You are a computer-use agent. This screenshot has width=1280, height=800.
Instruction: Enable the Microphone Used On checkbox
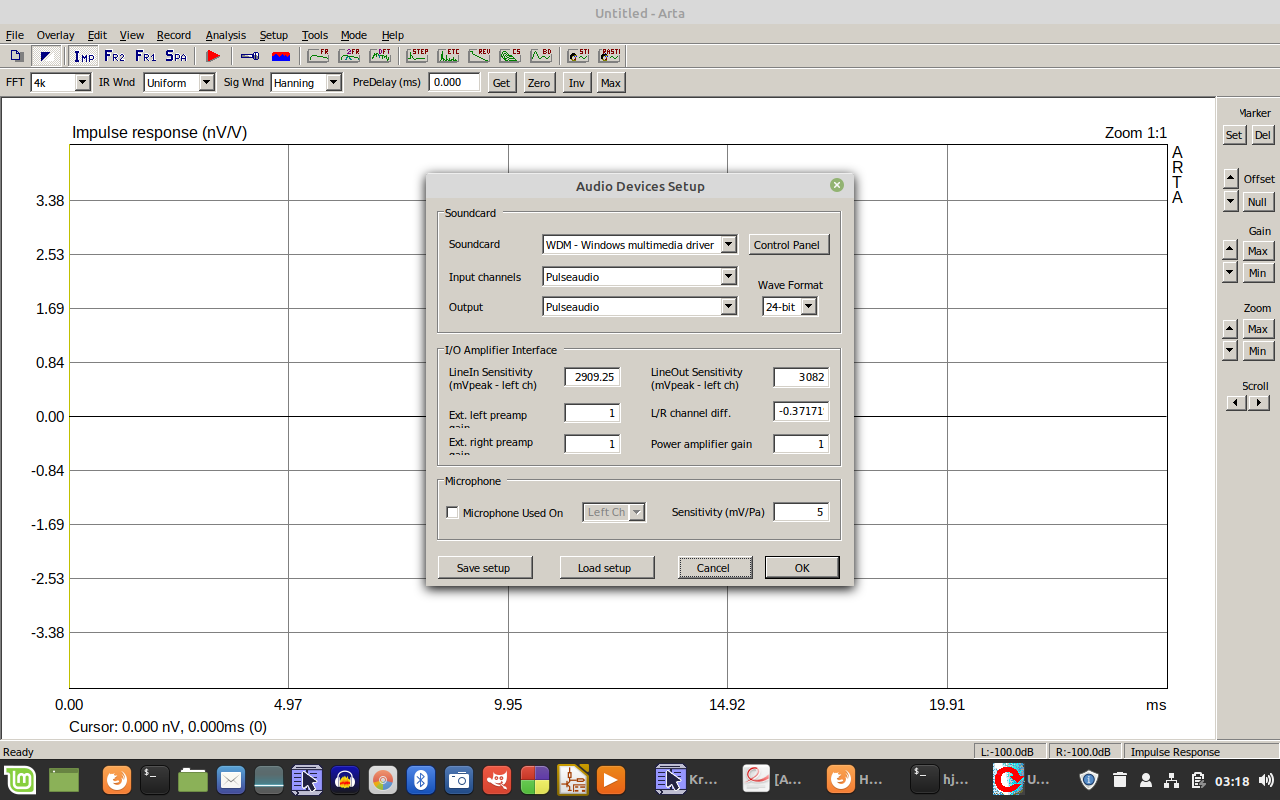pos(453,513)
